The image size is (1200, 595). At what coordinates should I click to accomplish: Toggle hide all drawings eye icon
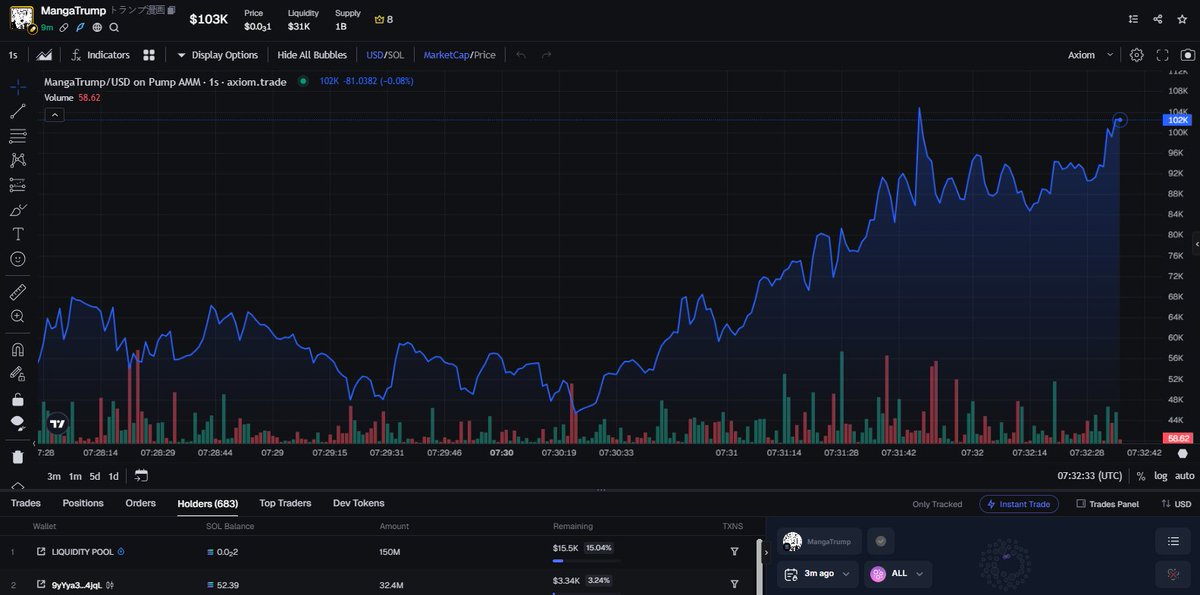(18, 423)
